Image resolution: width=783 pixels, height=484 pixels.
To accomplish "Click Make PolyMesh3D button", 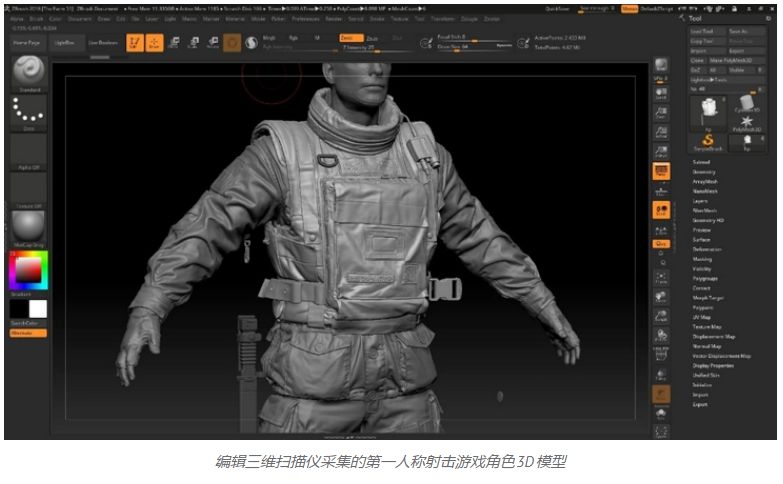I will click(738, 60).
